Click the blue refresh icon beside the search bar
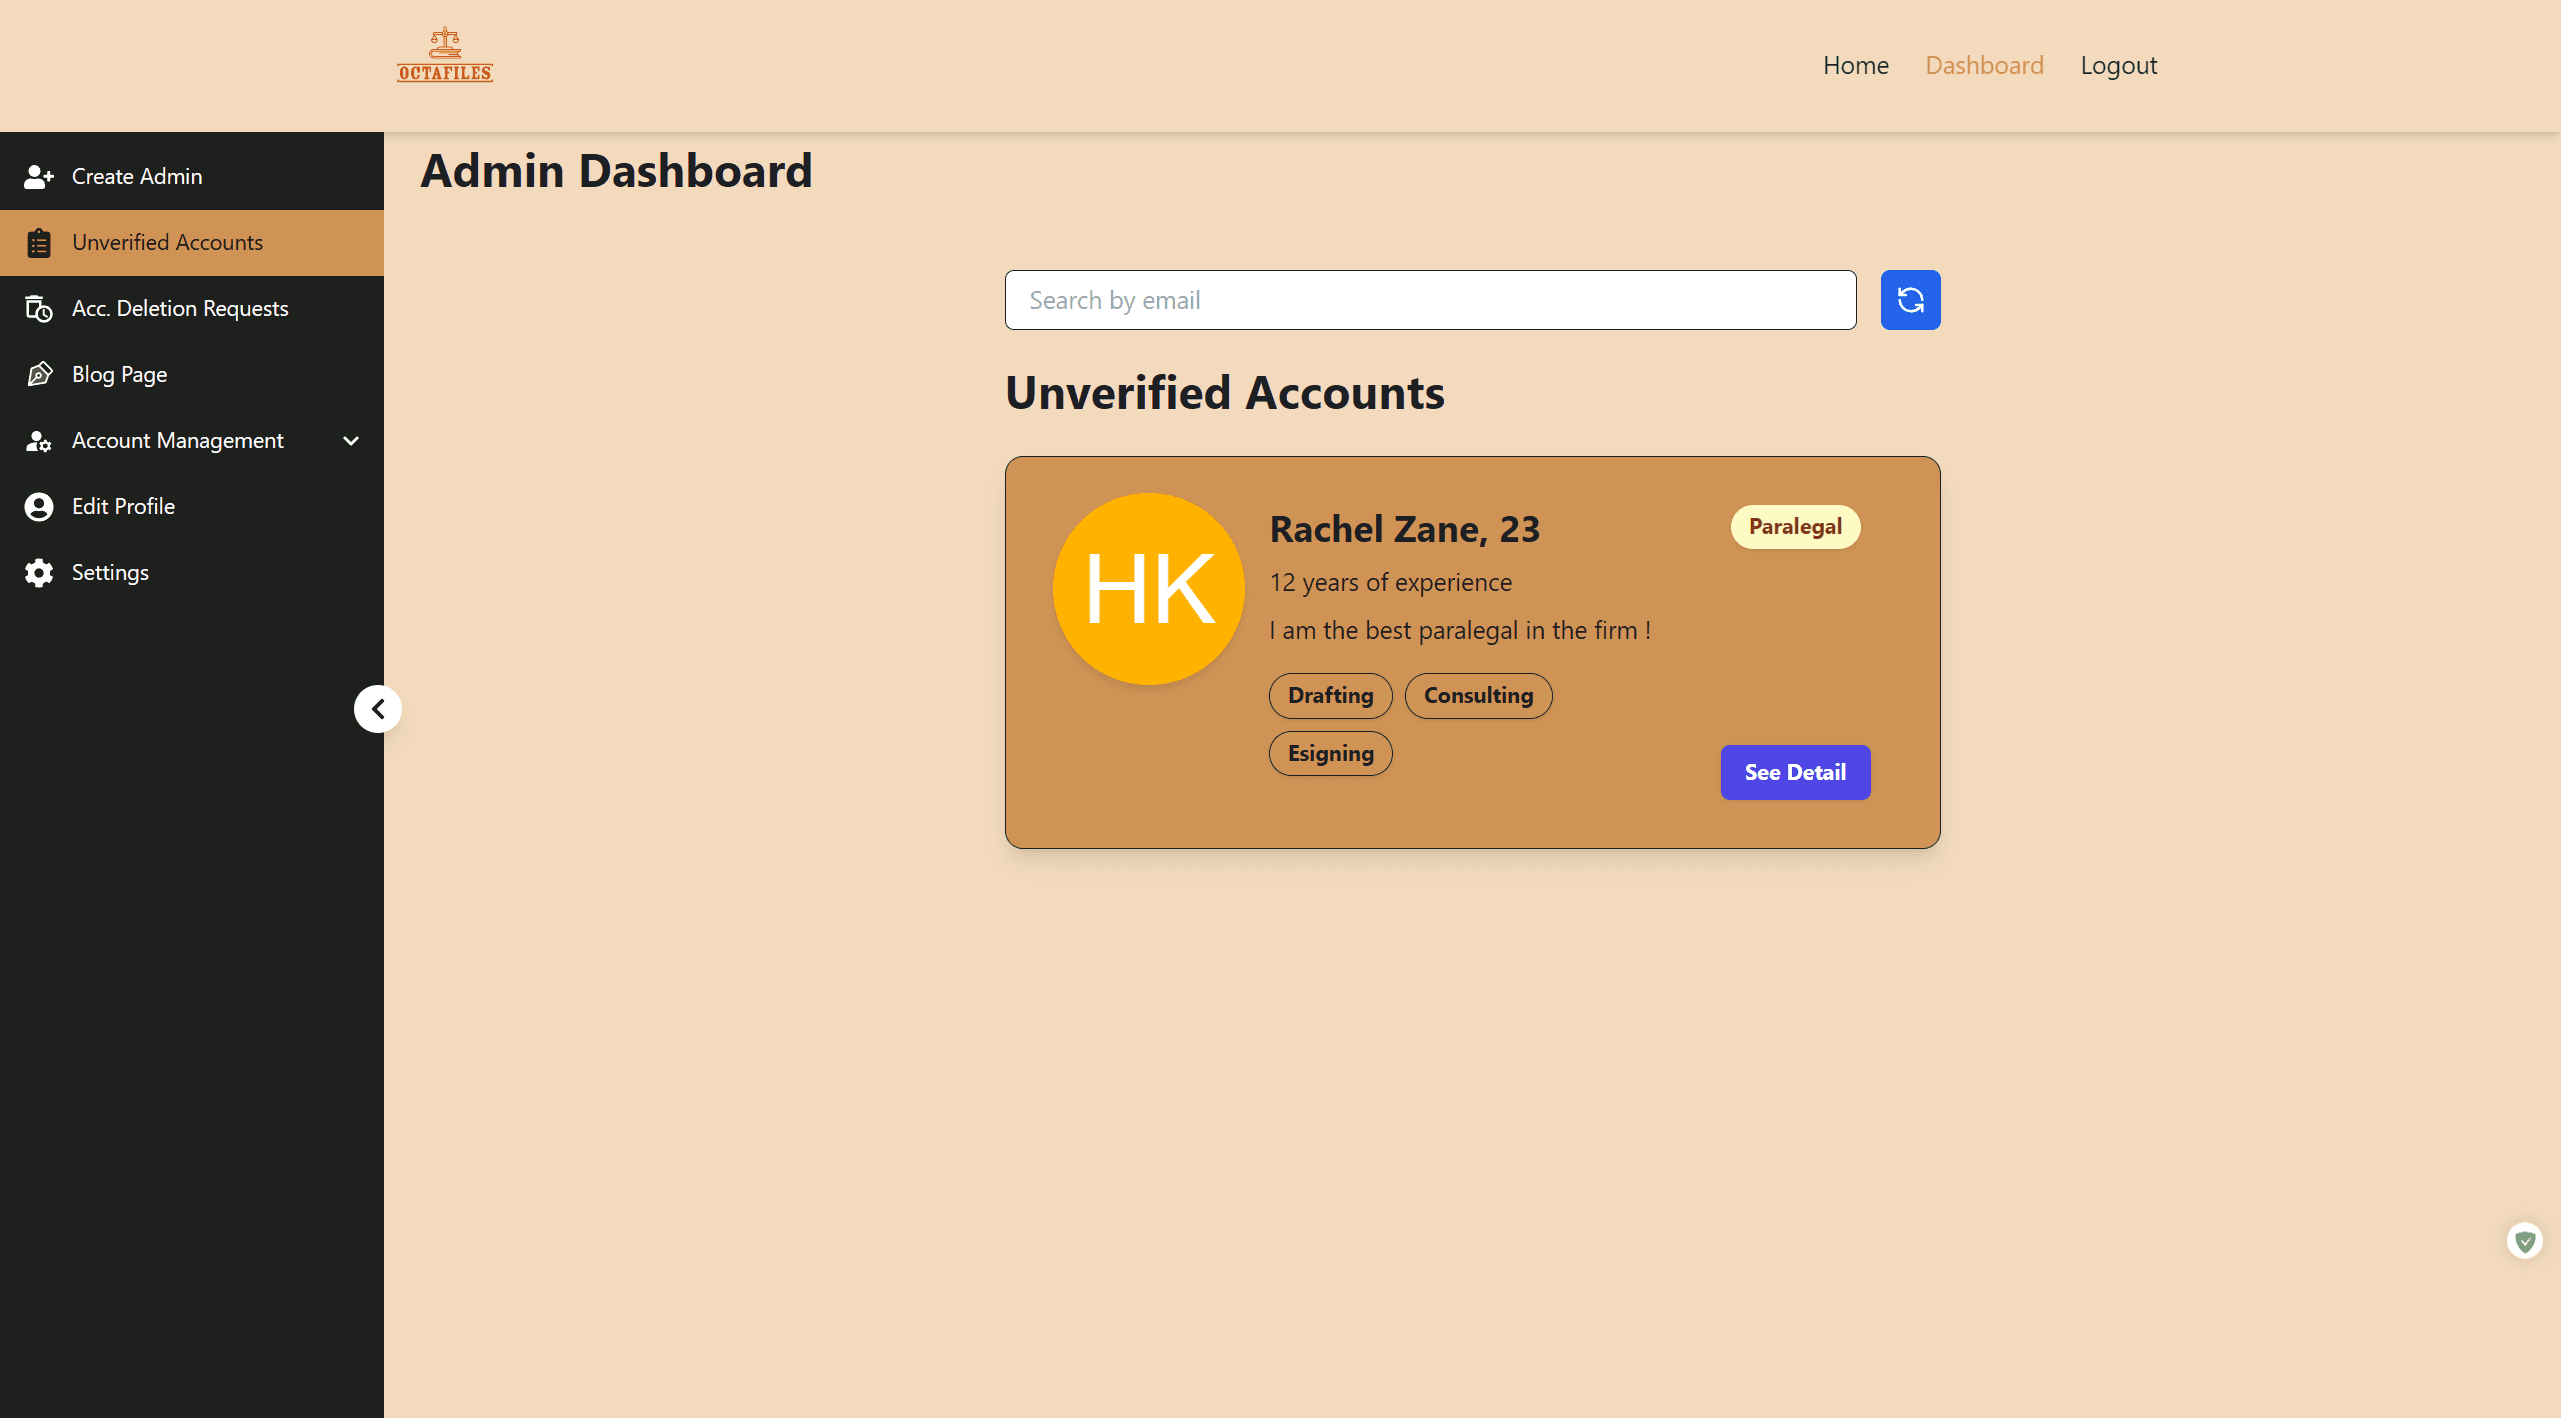The image size is (2561, 1418). pyautogui.click(x=1909, y=299)
